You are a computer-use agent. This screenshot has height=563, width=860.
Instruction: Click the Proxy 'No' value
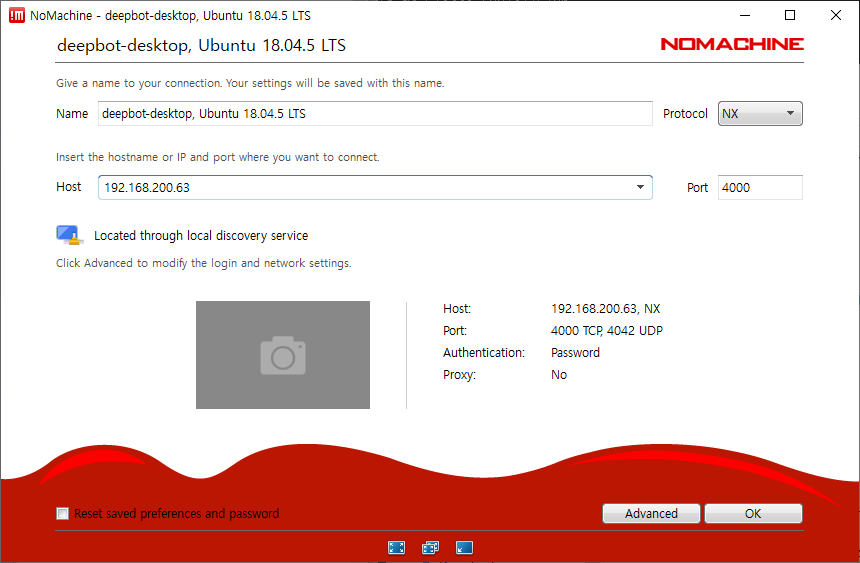(559, 374)
